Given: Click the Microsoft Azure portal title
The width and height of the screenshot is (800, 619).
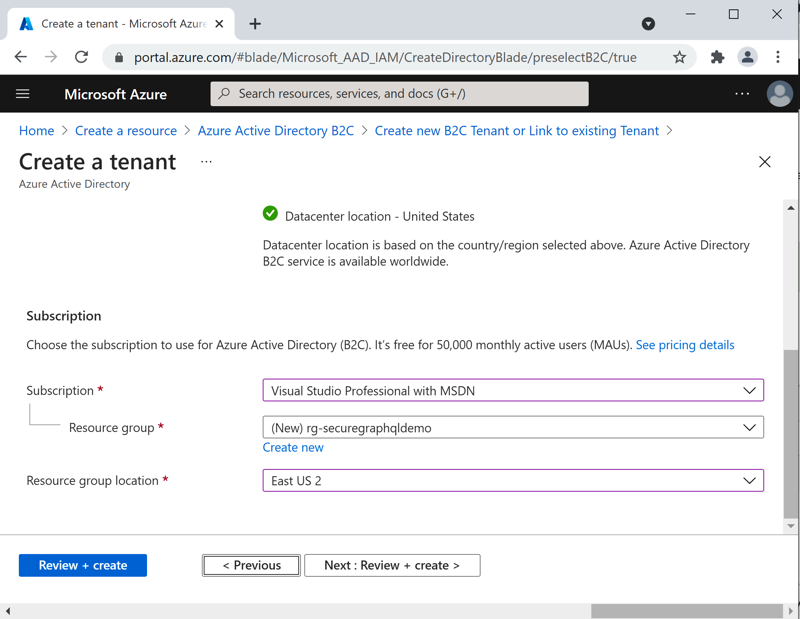Looking at the screenshot, I should (x=115, y=94).
